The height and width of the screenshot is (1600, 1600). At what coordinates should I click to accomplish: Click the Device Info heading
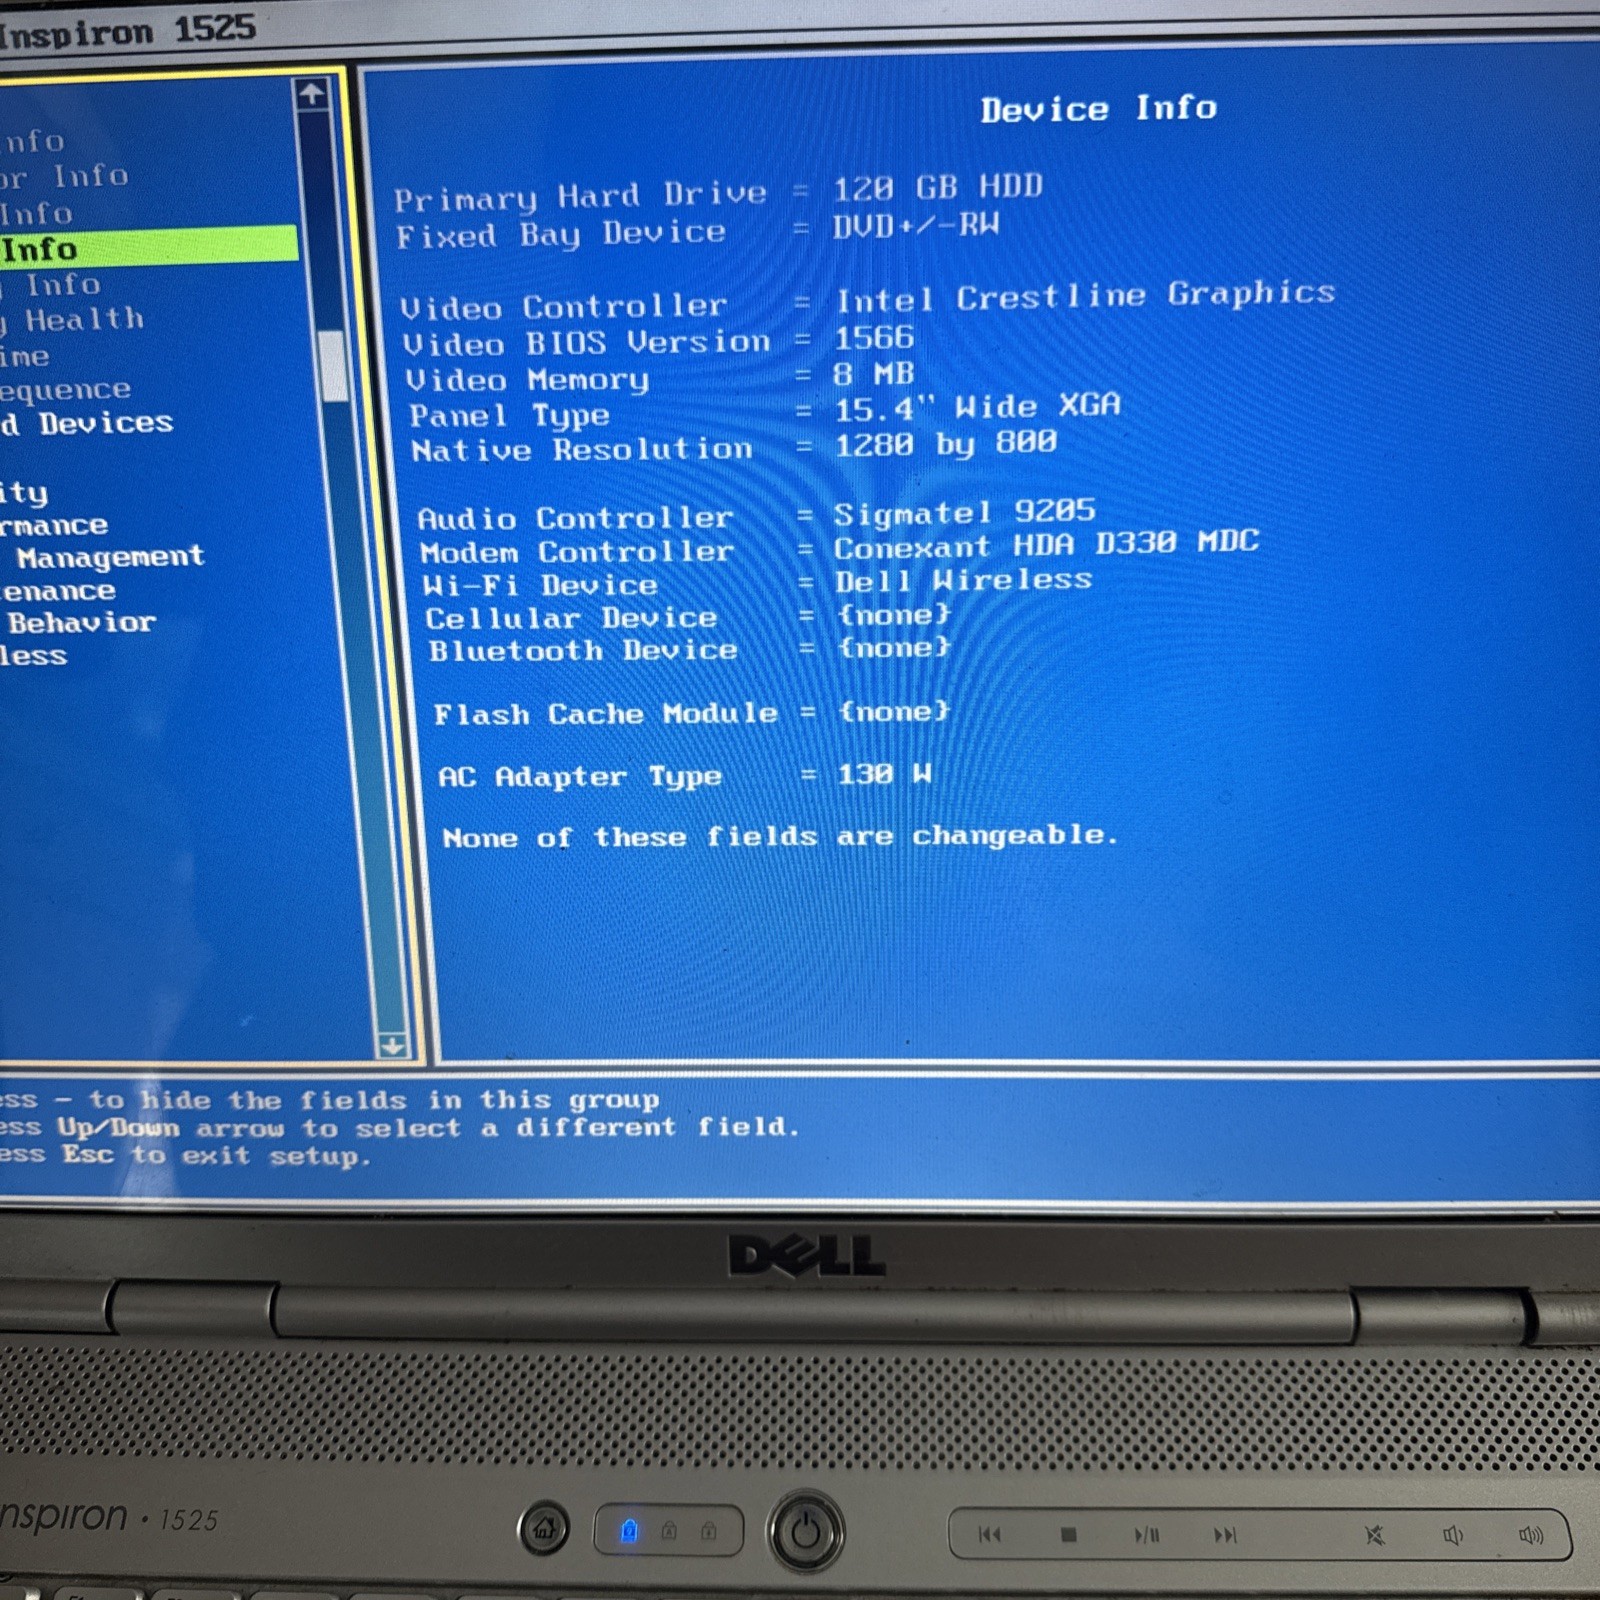click(x=1098, y=108)
